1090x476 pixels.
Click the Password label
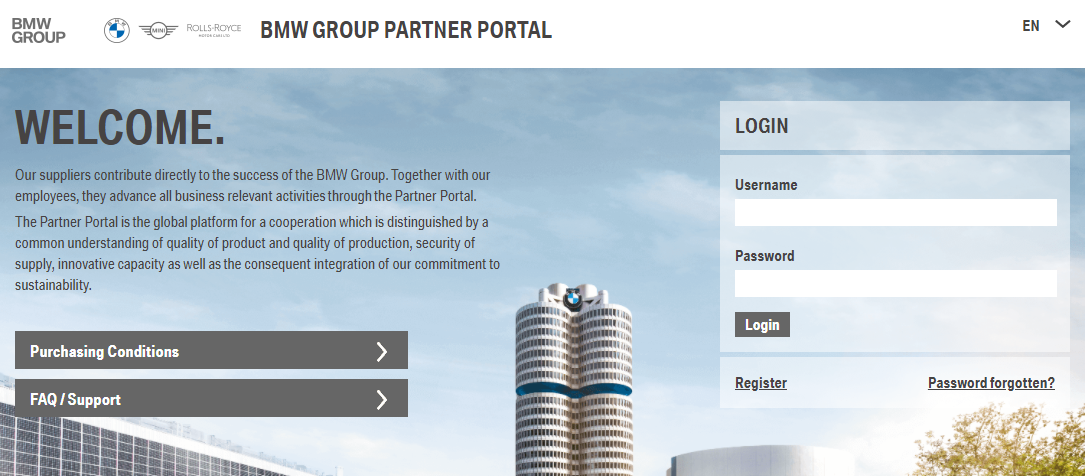pos(765,256)
